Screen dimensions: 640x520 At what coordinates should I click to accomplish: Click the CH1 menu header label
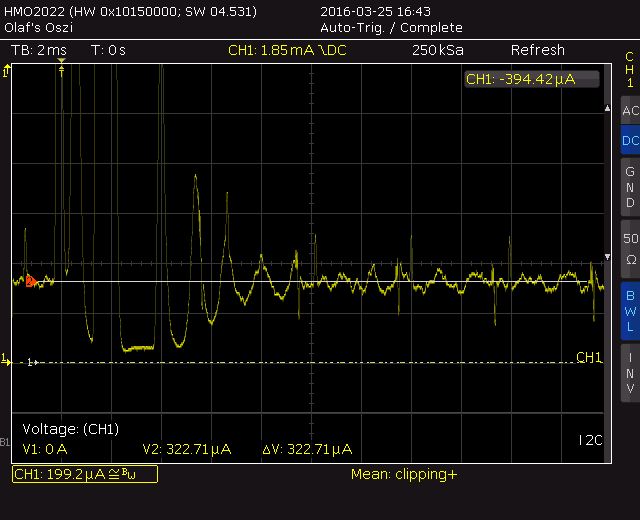630,69
